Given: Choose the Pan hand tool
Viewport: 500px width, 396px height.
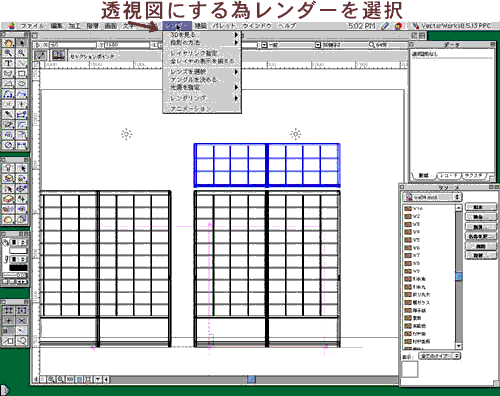Looking at the screenshot, I should [x=8, y=42].
